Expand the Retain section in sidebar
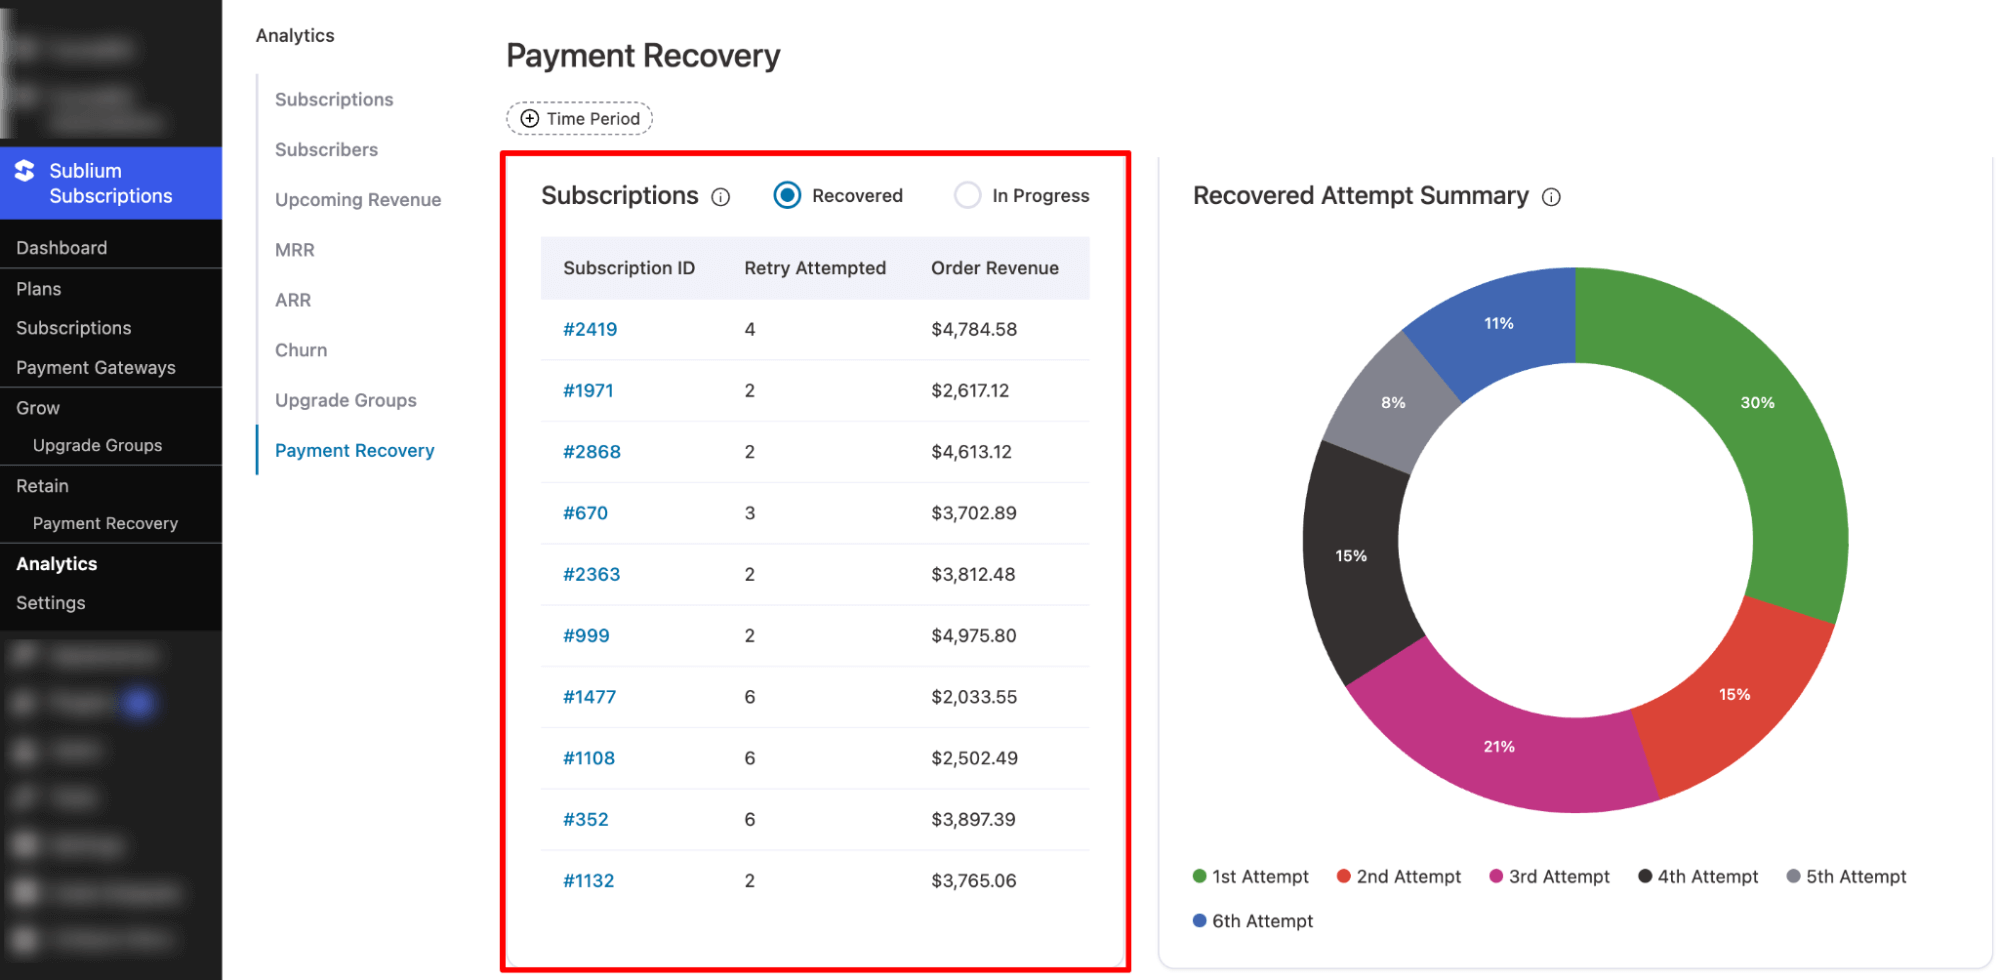 coord(41,485)
